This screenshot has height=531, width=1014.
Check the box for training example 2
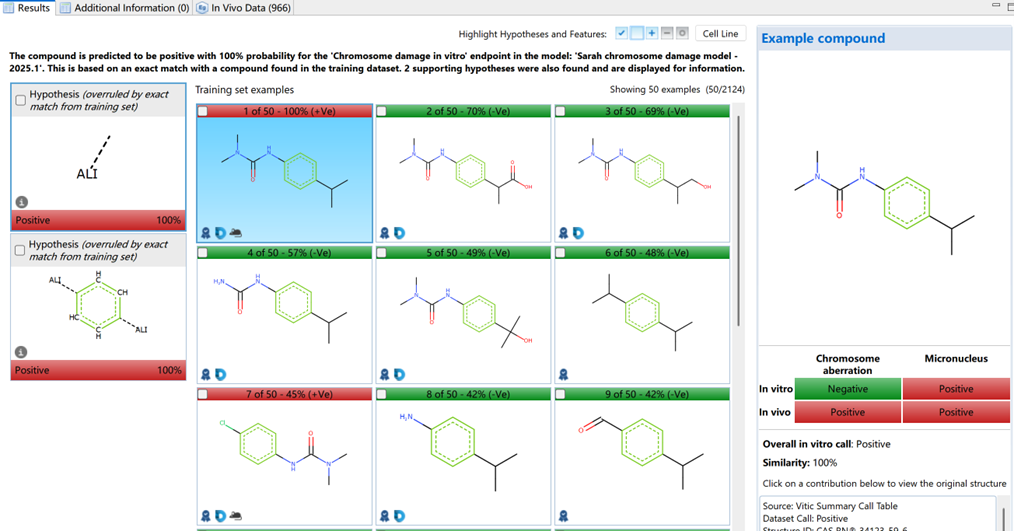point(382,112)
